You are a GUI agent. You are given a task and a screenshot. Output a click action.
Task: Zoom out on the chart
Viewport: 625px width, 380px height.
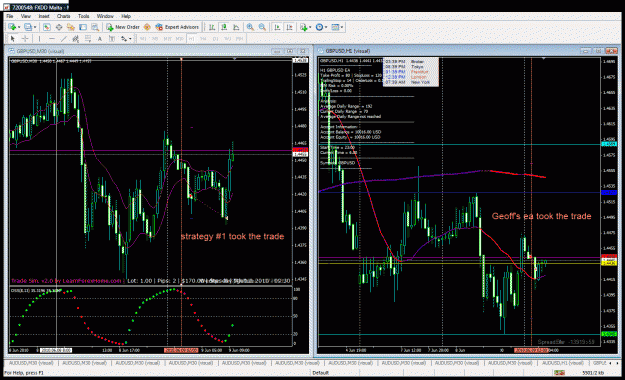262,27
